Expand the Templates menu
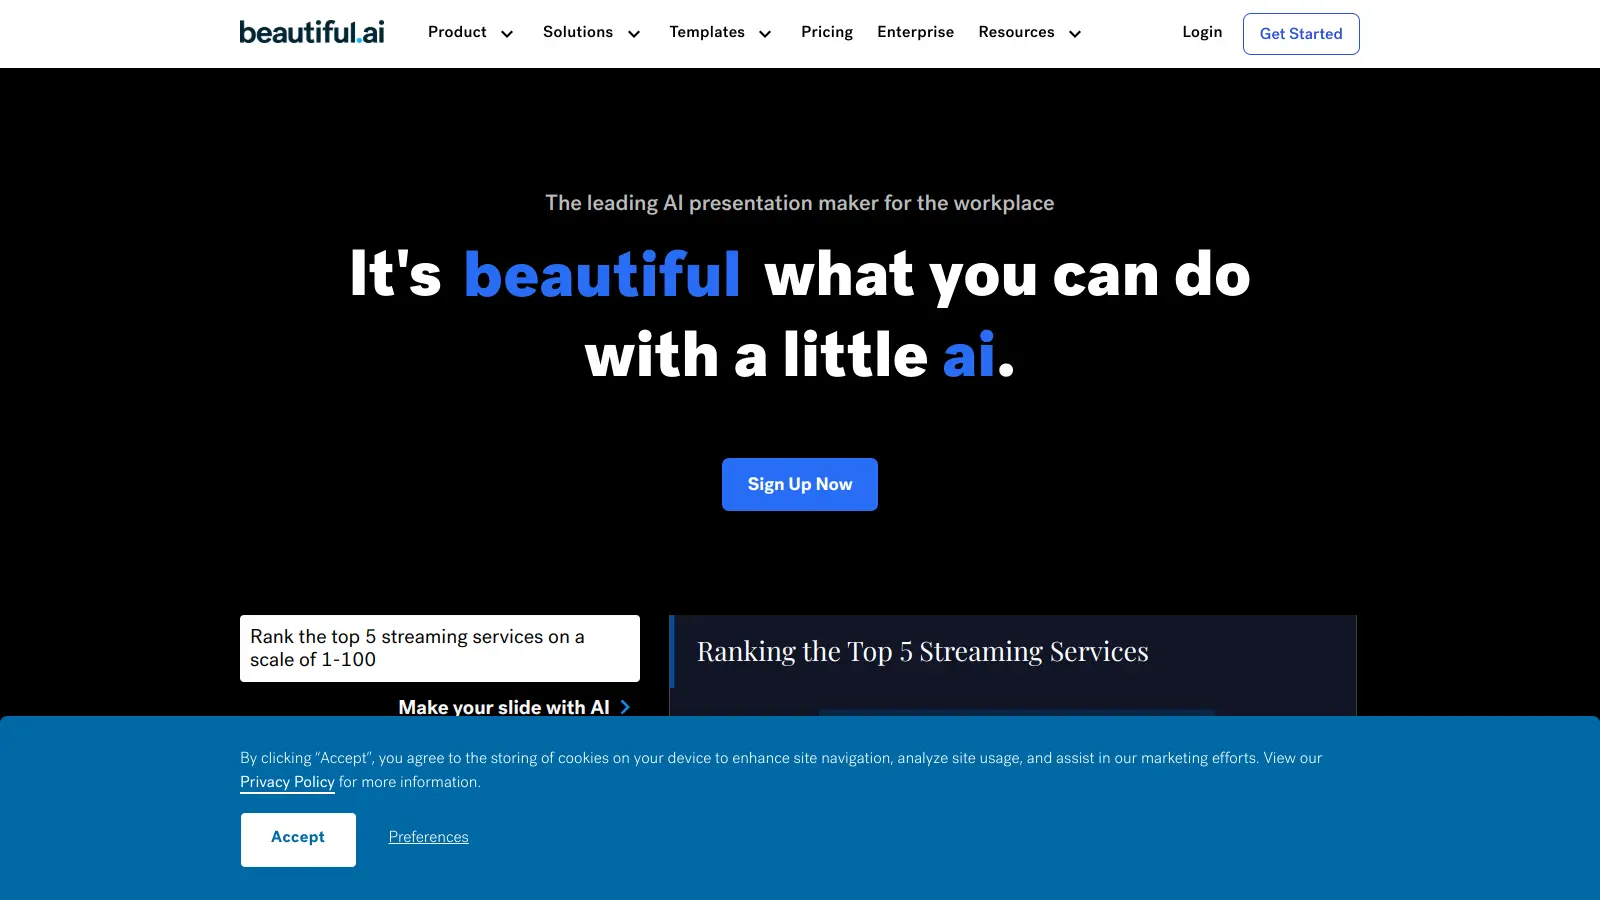The image size is (1600, 900). tap(707, 32)
